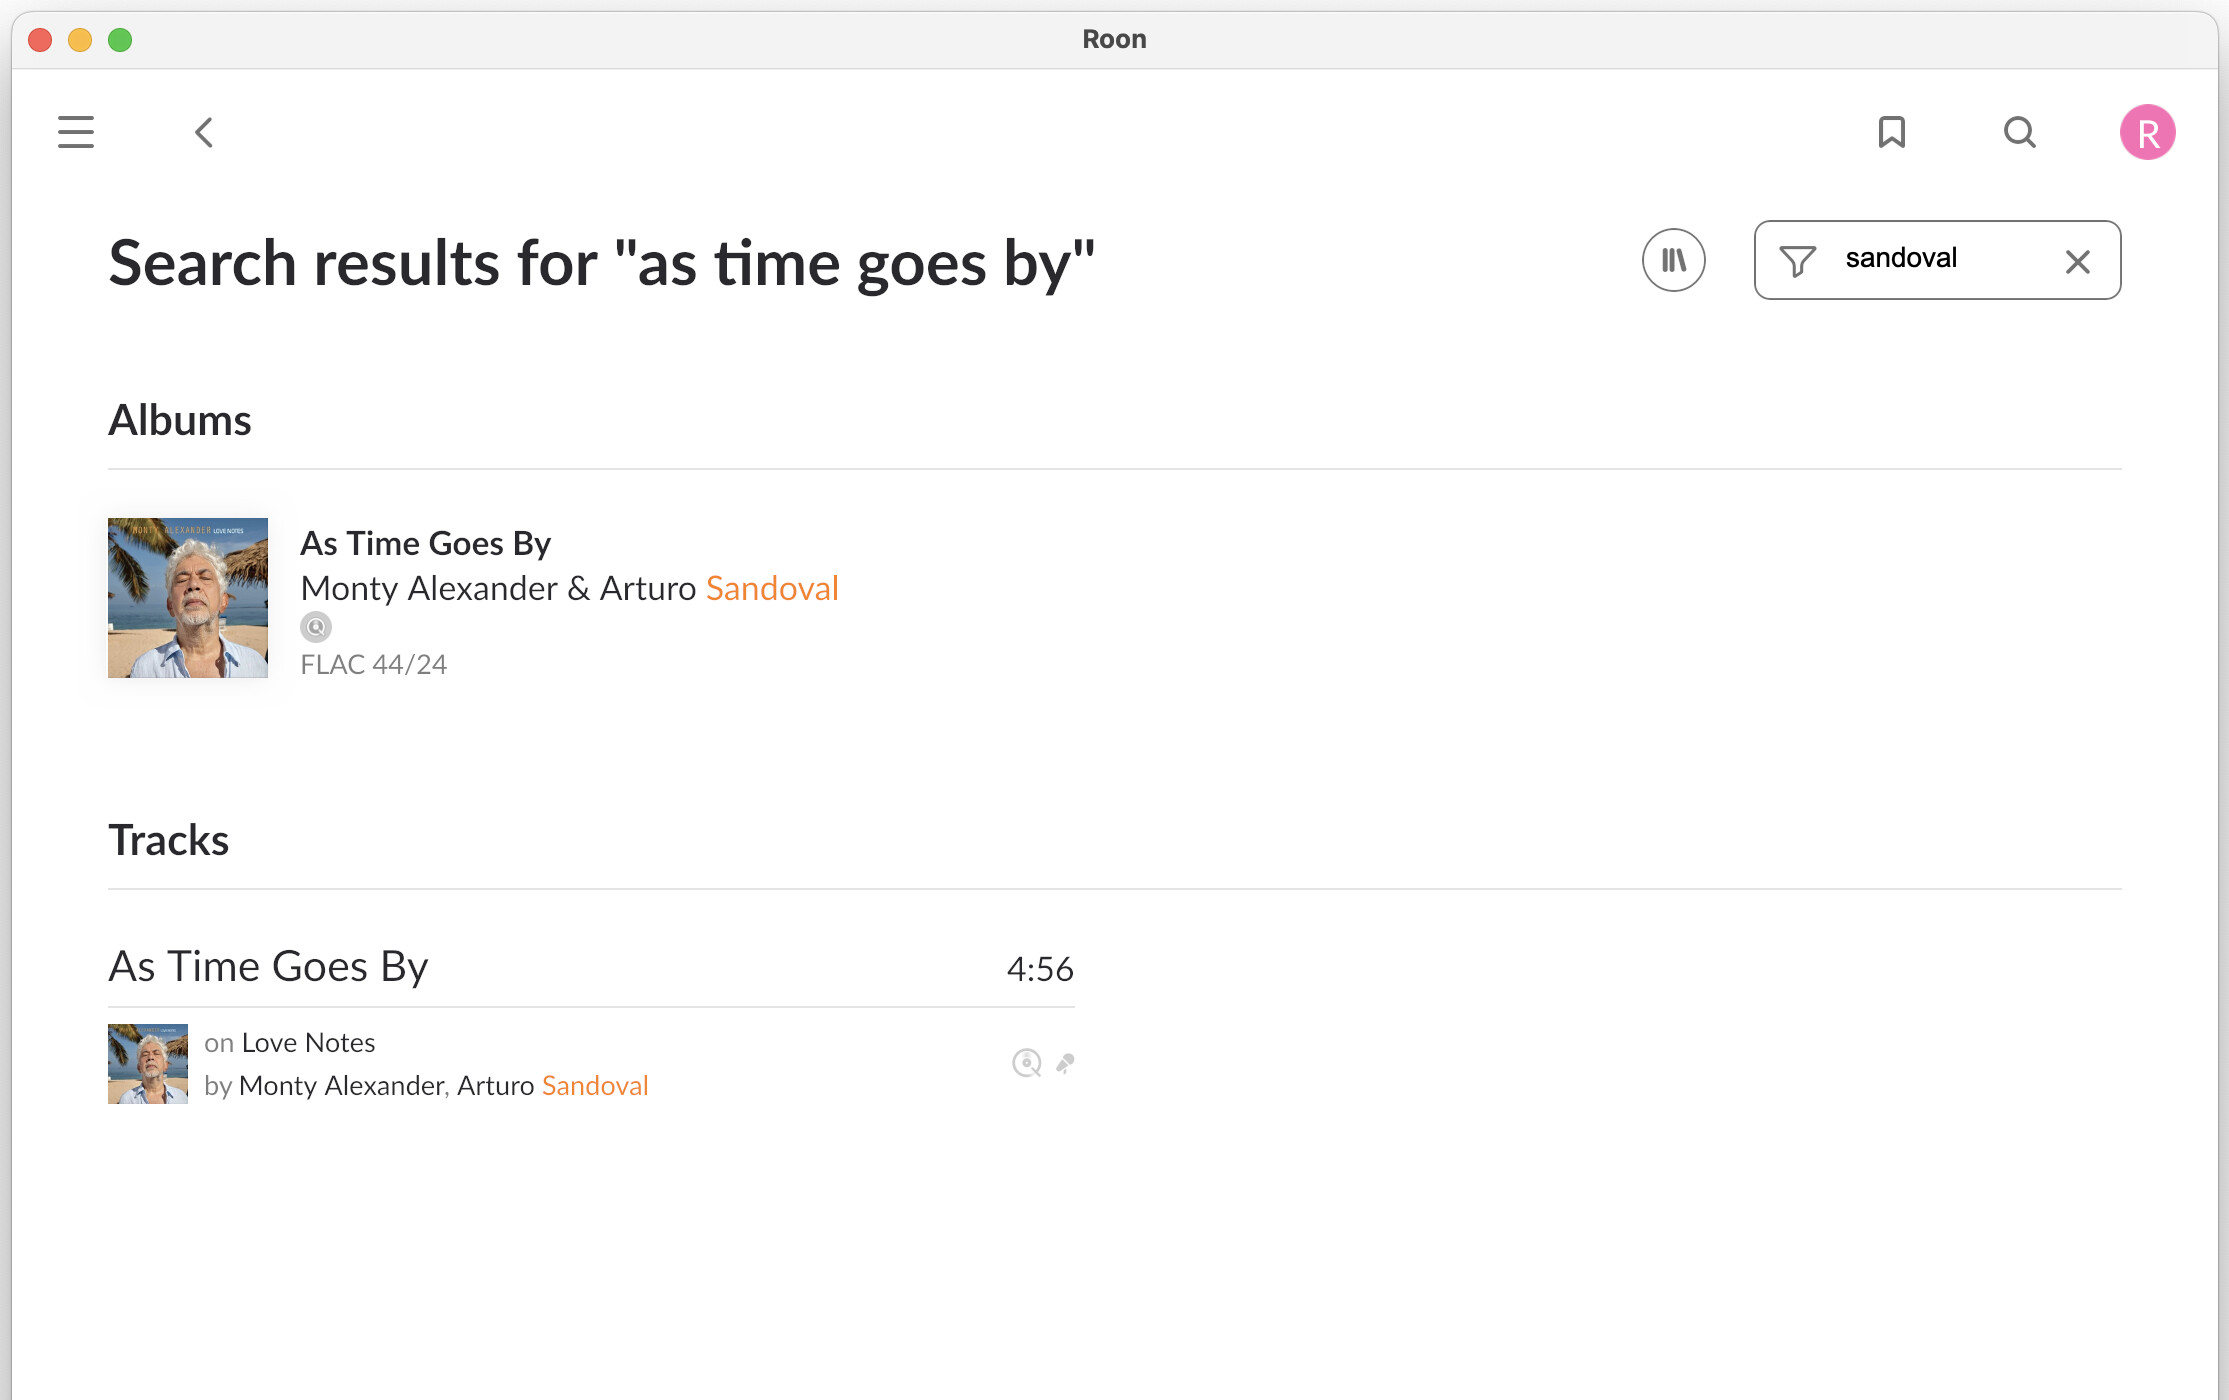The height and width of the screenshot is (1400, 2229).
Task: Click the small track artwork thumbnail
Action: coord(148,1064)
